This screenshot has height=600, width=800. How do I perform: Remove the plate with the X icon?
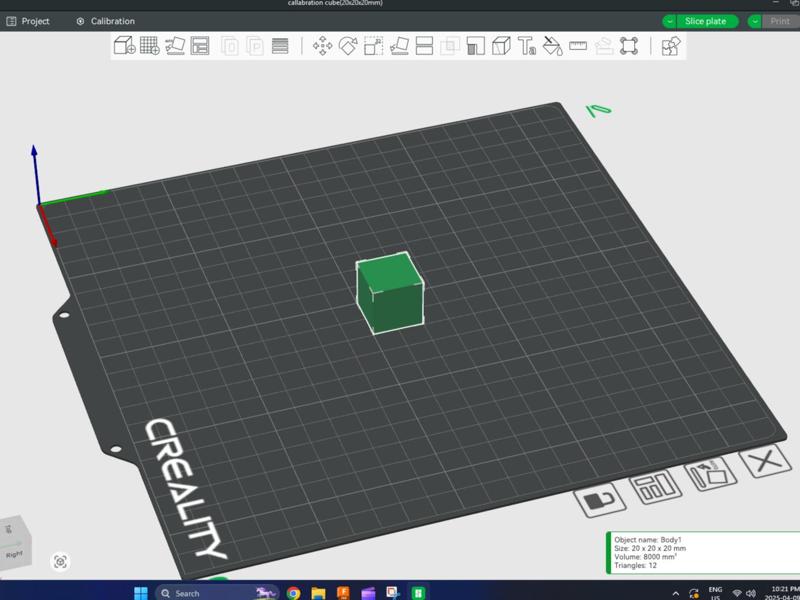pyautogui.click(x=765, y=461)
